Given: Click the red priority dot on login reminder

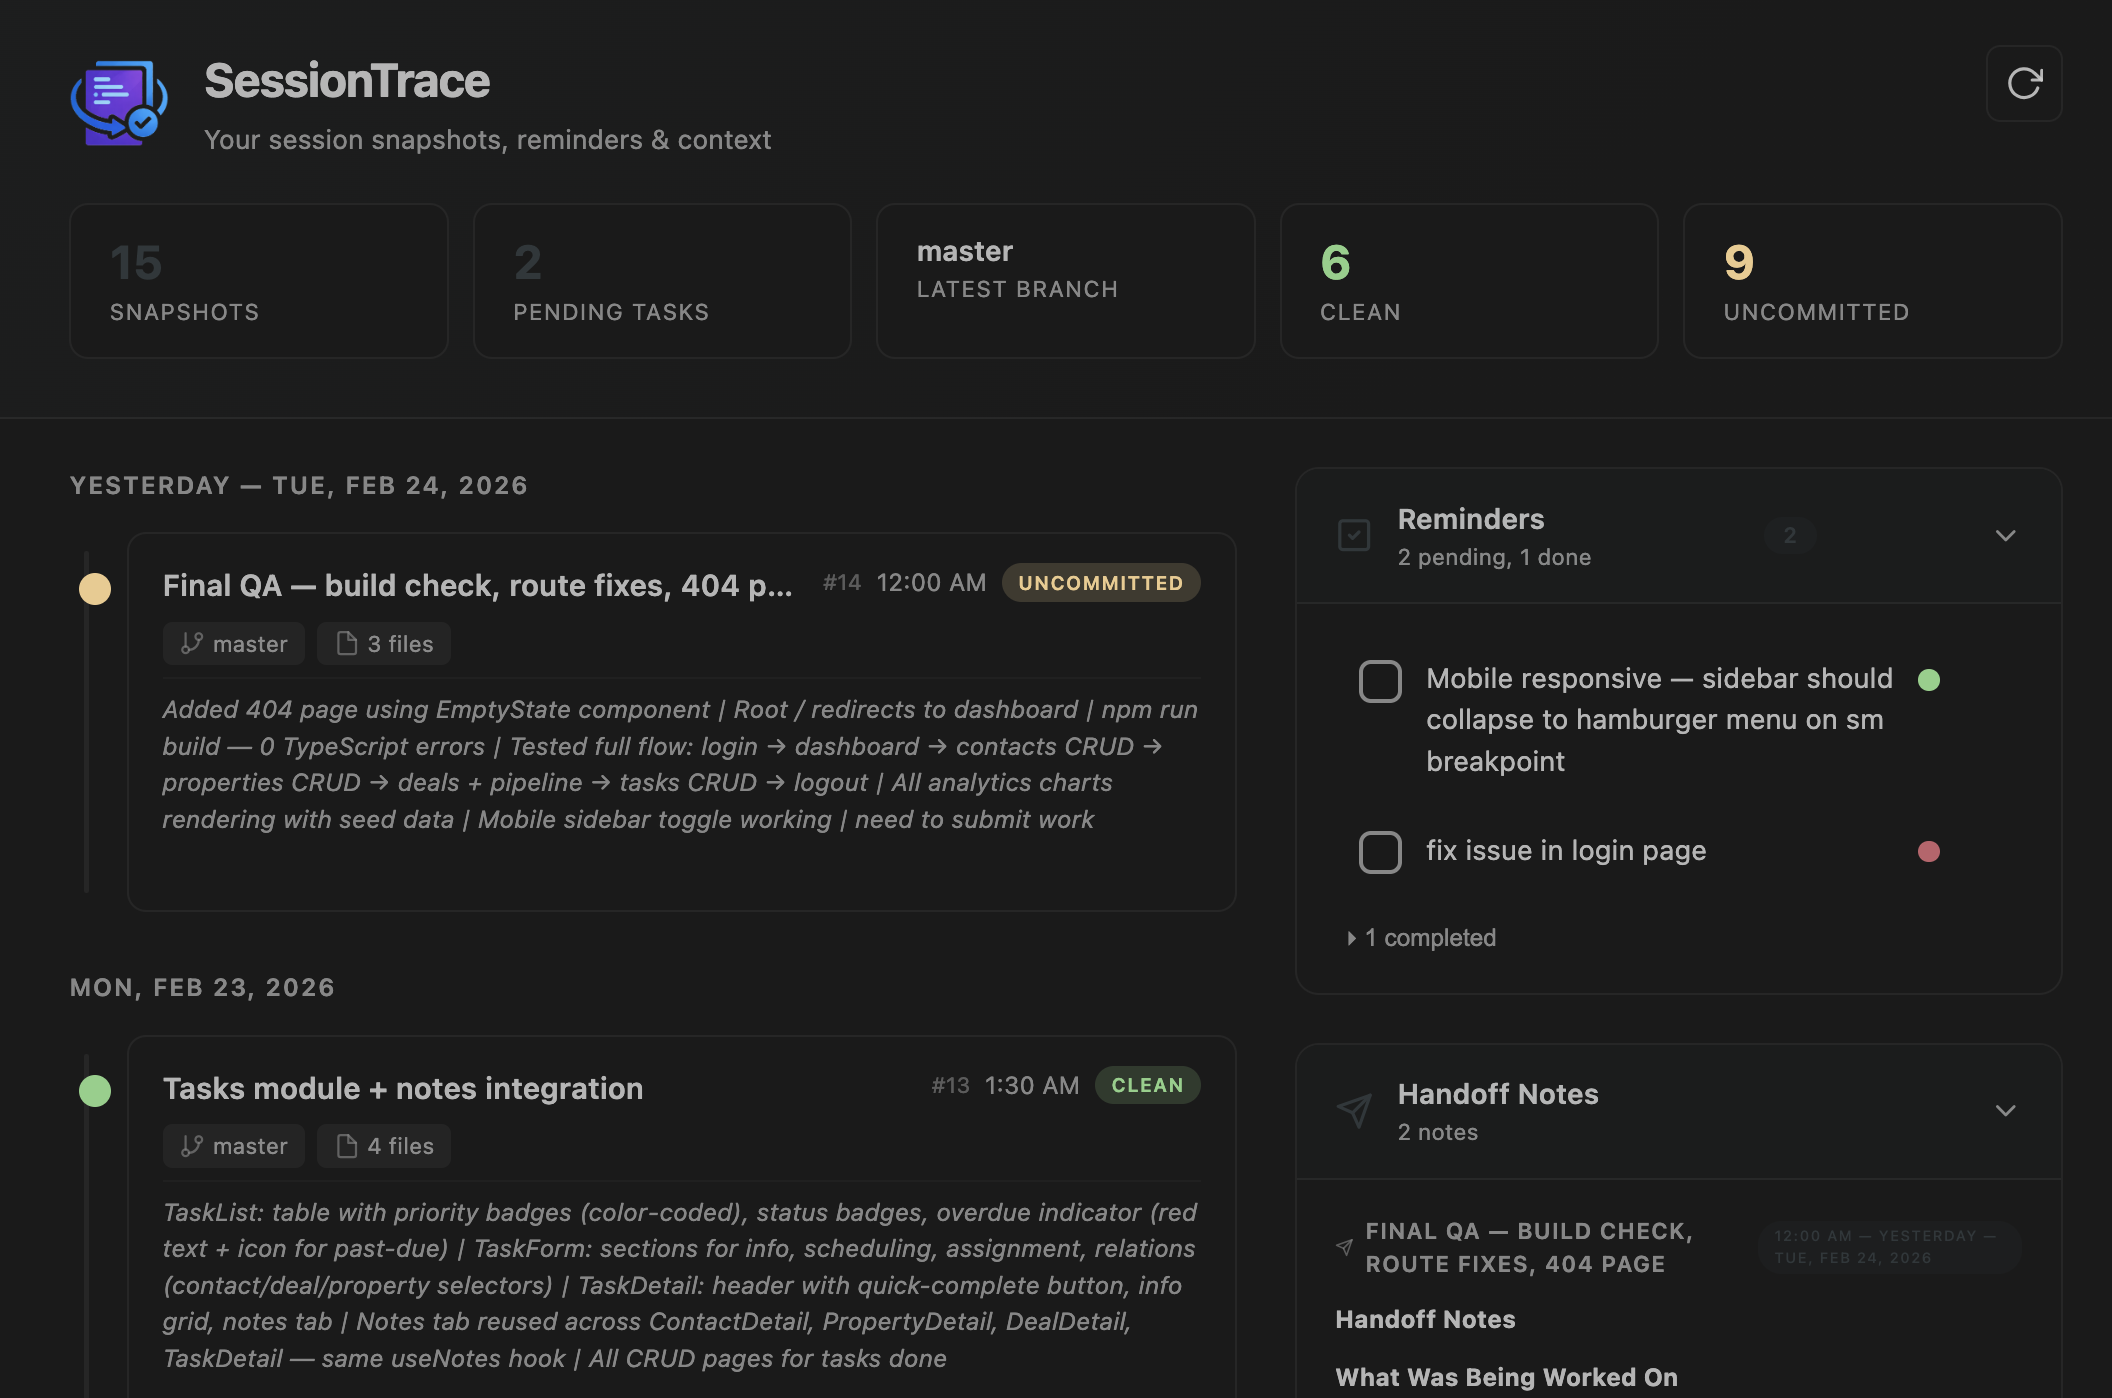Looking at the screenshot, I should click(x=1929, y=851).
